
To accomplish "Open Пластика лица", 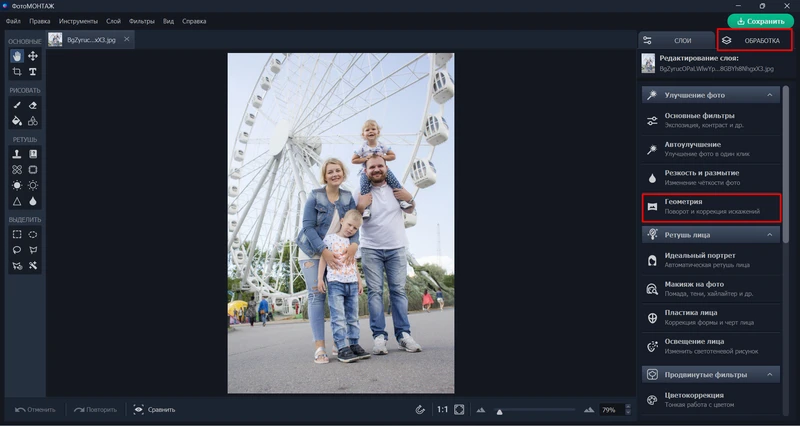I will [x=711, y=317].
